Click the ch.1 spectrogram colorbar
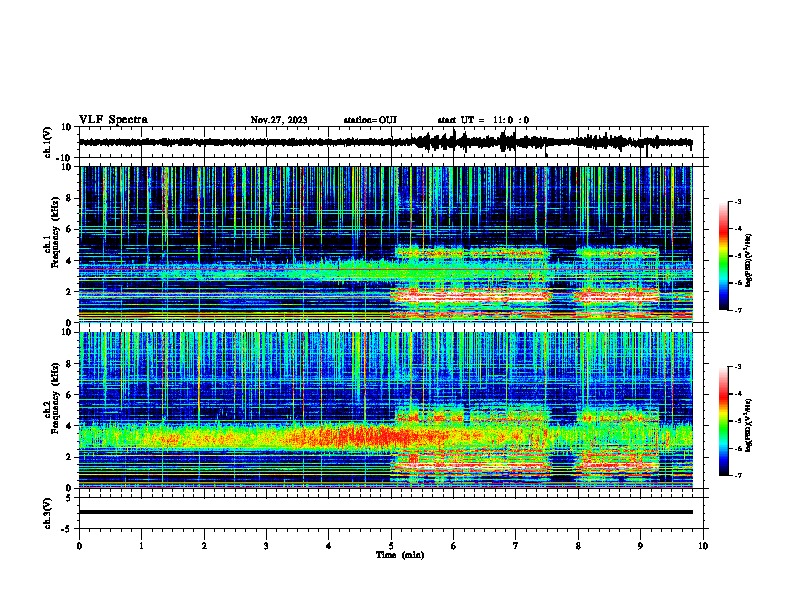The image size is (792, 612). tap(723, 256)
